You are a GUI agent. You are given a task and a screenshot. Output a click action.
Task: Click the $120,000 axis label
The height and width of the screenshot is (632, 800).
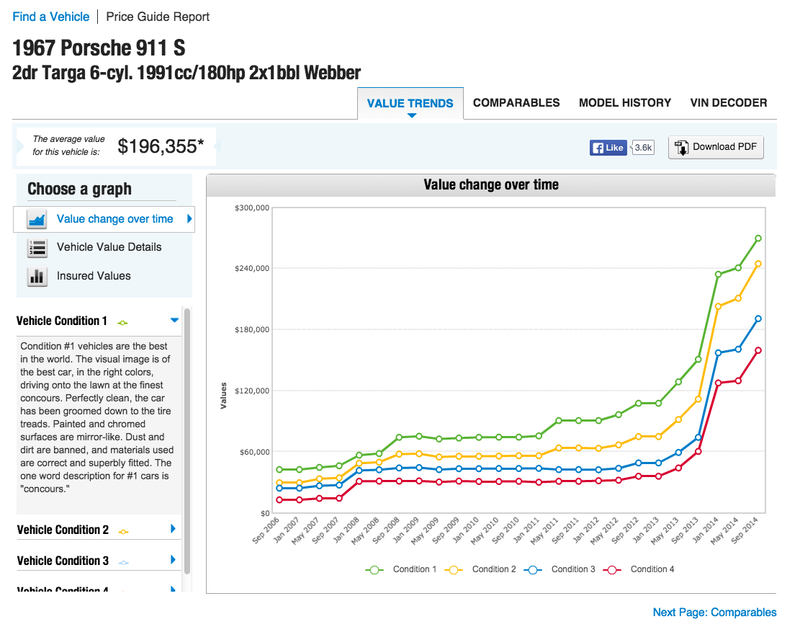(x=252, y=391)
